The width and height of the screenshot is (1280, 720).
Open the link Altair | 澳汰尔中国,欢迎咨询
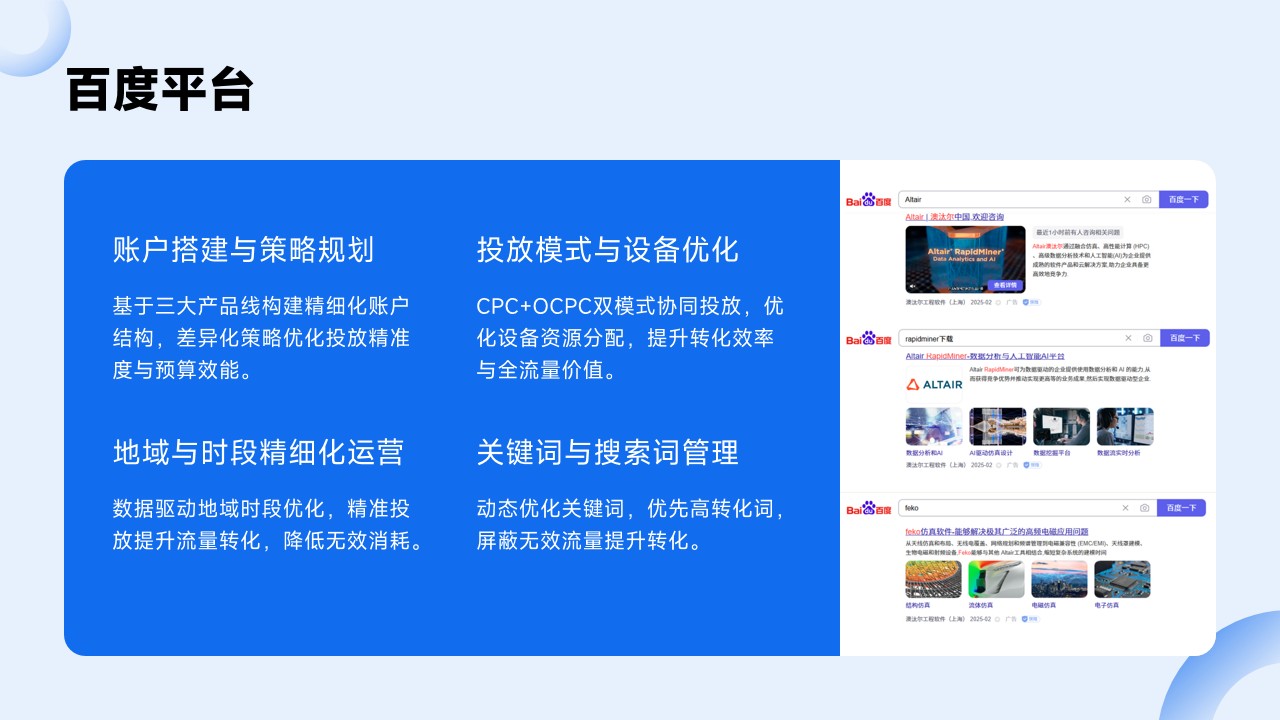click(955, 217)
